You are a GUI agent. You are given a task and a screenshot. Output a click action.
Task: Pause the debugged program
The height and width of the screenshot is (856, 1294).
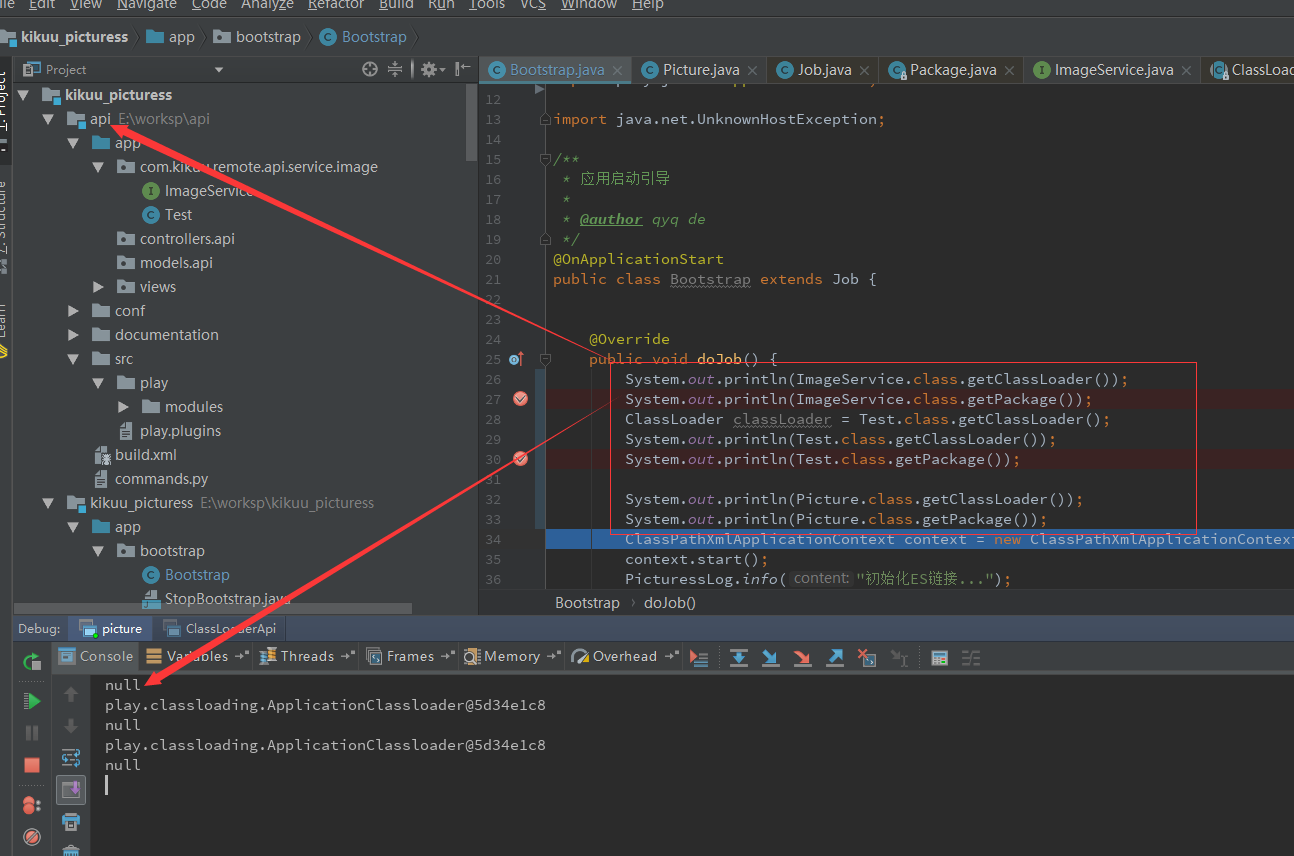32,733
